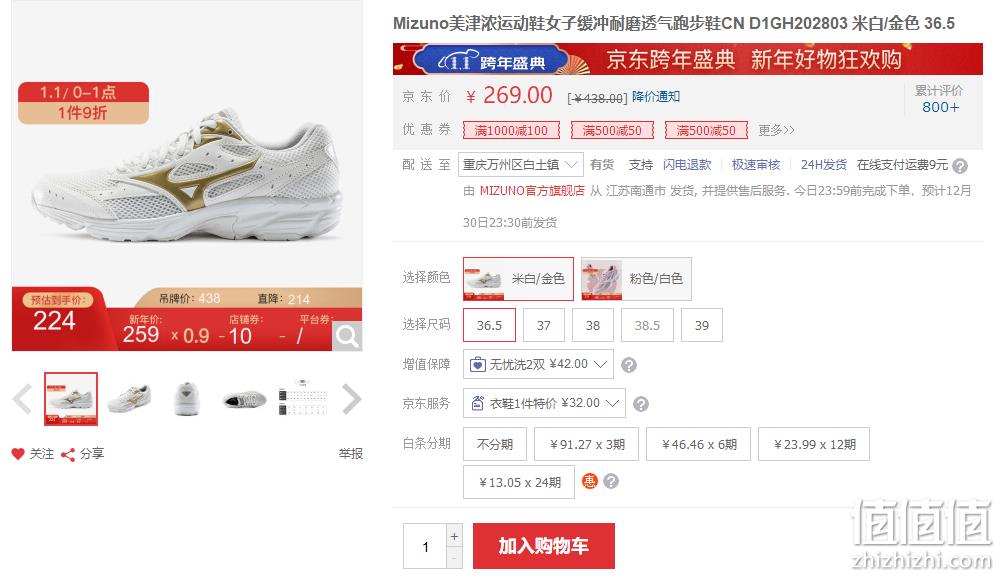Click the red heart follow icon
The width and height of the screenshot is (1001, 578).
click(18, 454)
